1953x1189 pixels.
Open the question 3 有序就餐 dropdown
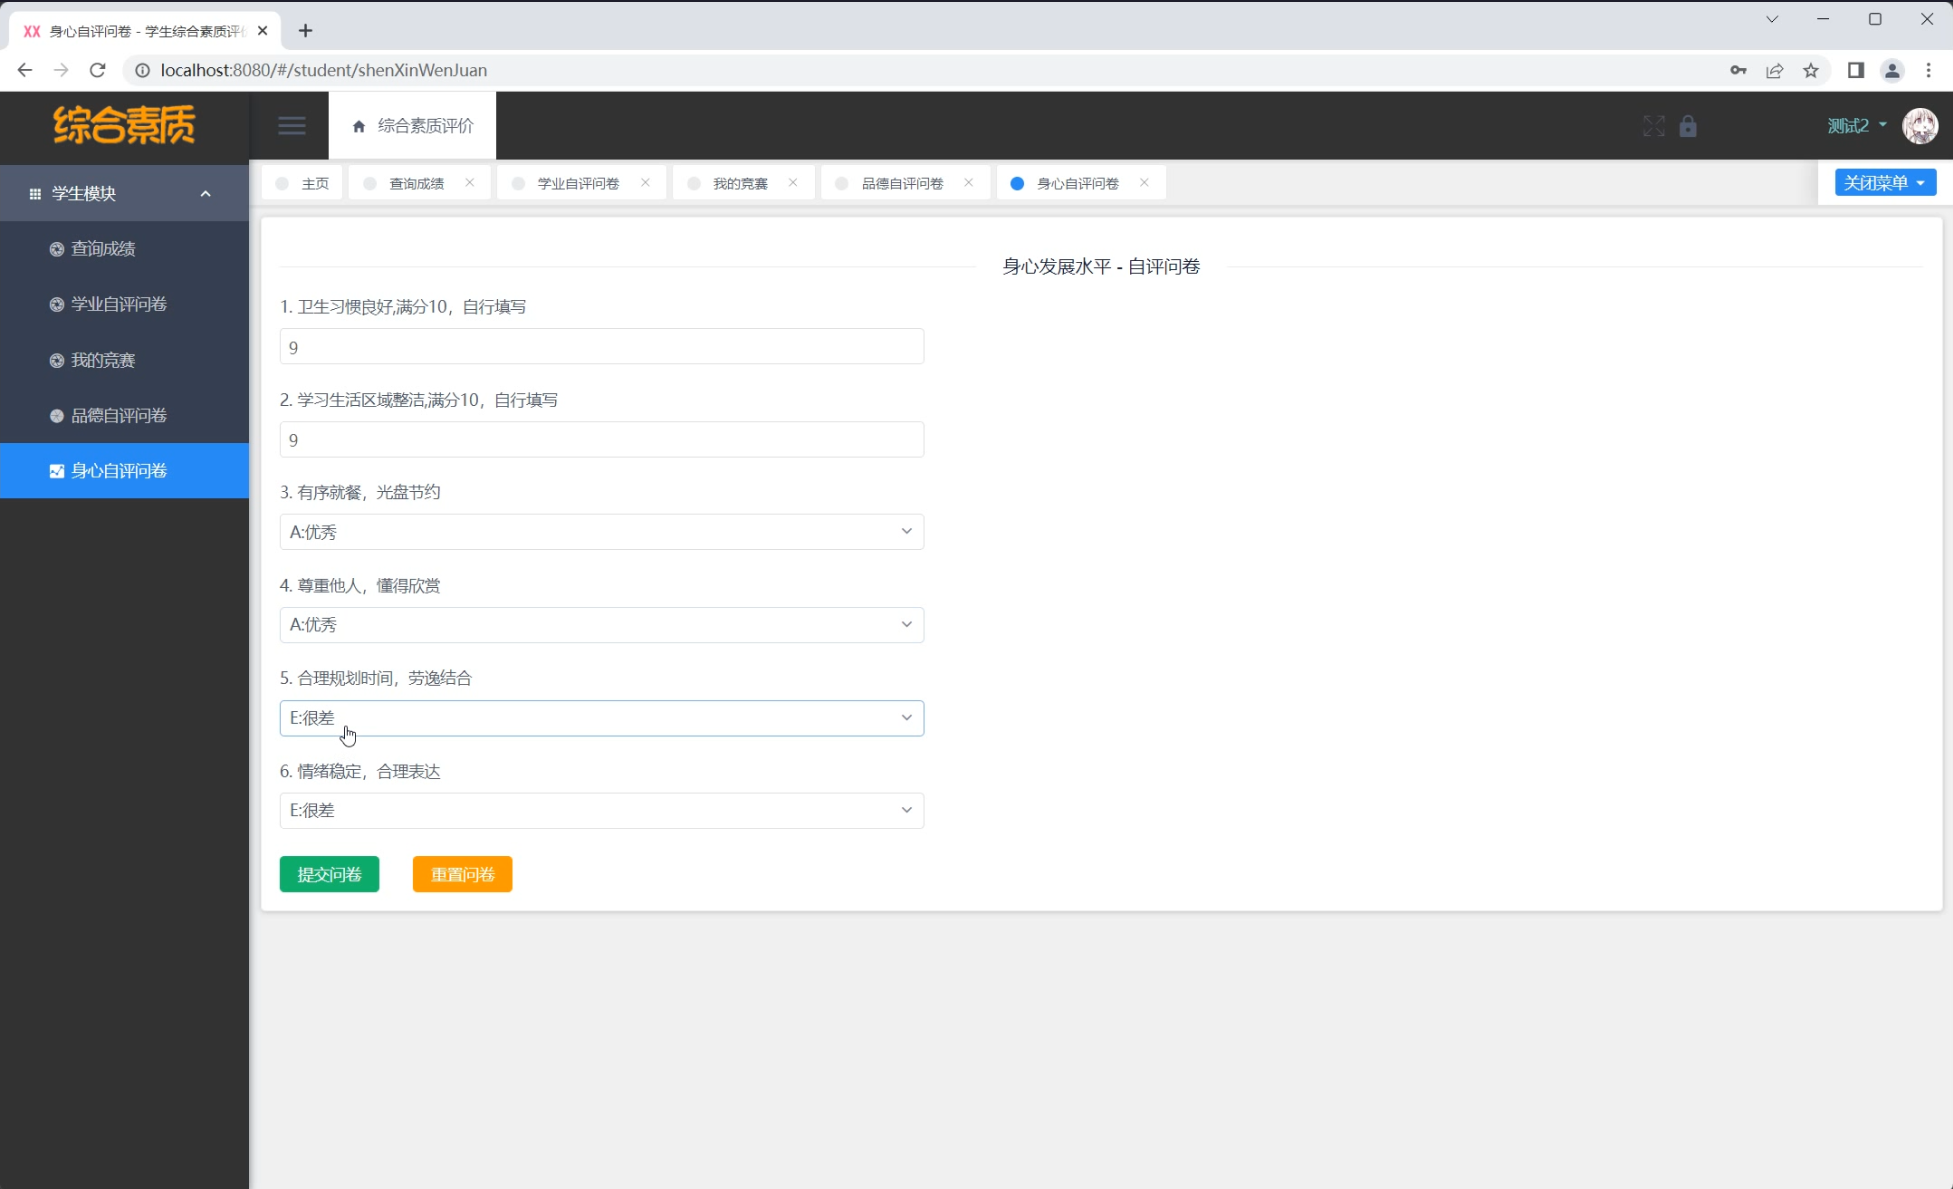pyautogui.click(x=601, y=532)
